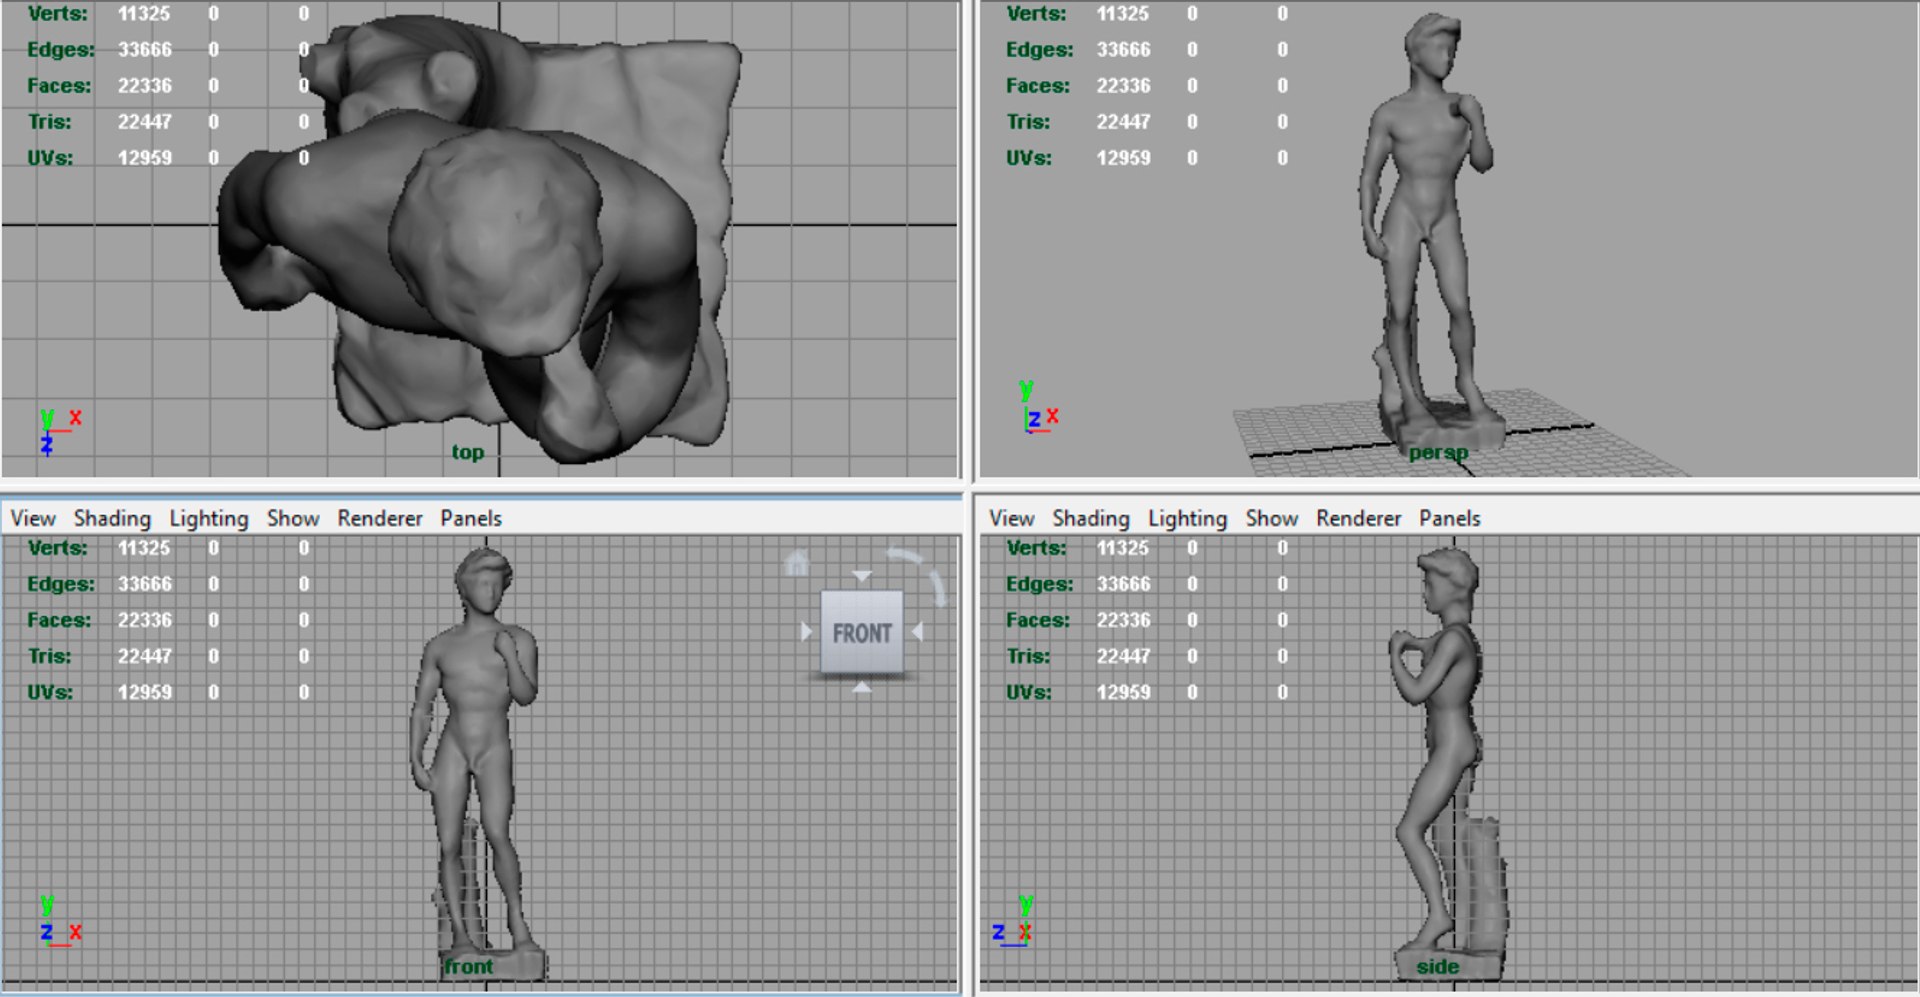Open the Renderer menu in the side panel
The width and height of the screenshot is (1920, 997).
[1359, 518]
